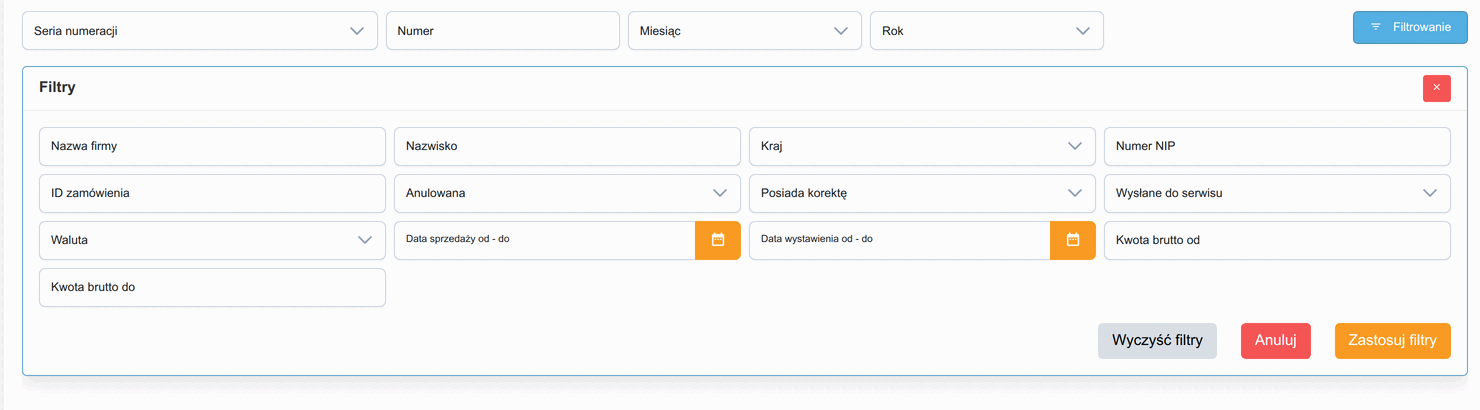1480x410 pixels.
Task: Open the Miesiąc dropdown
Action: pos(744,31)
